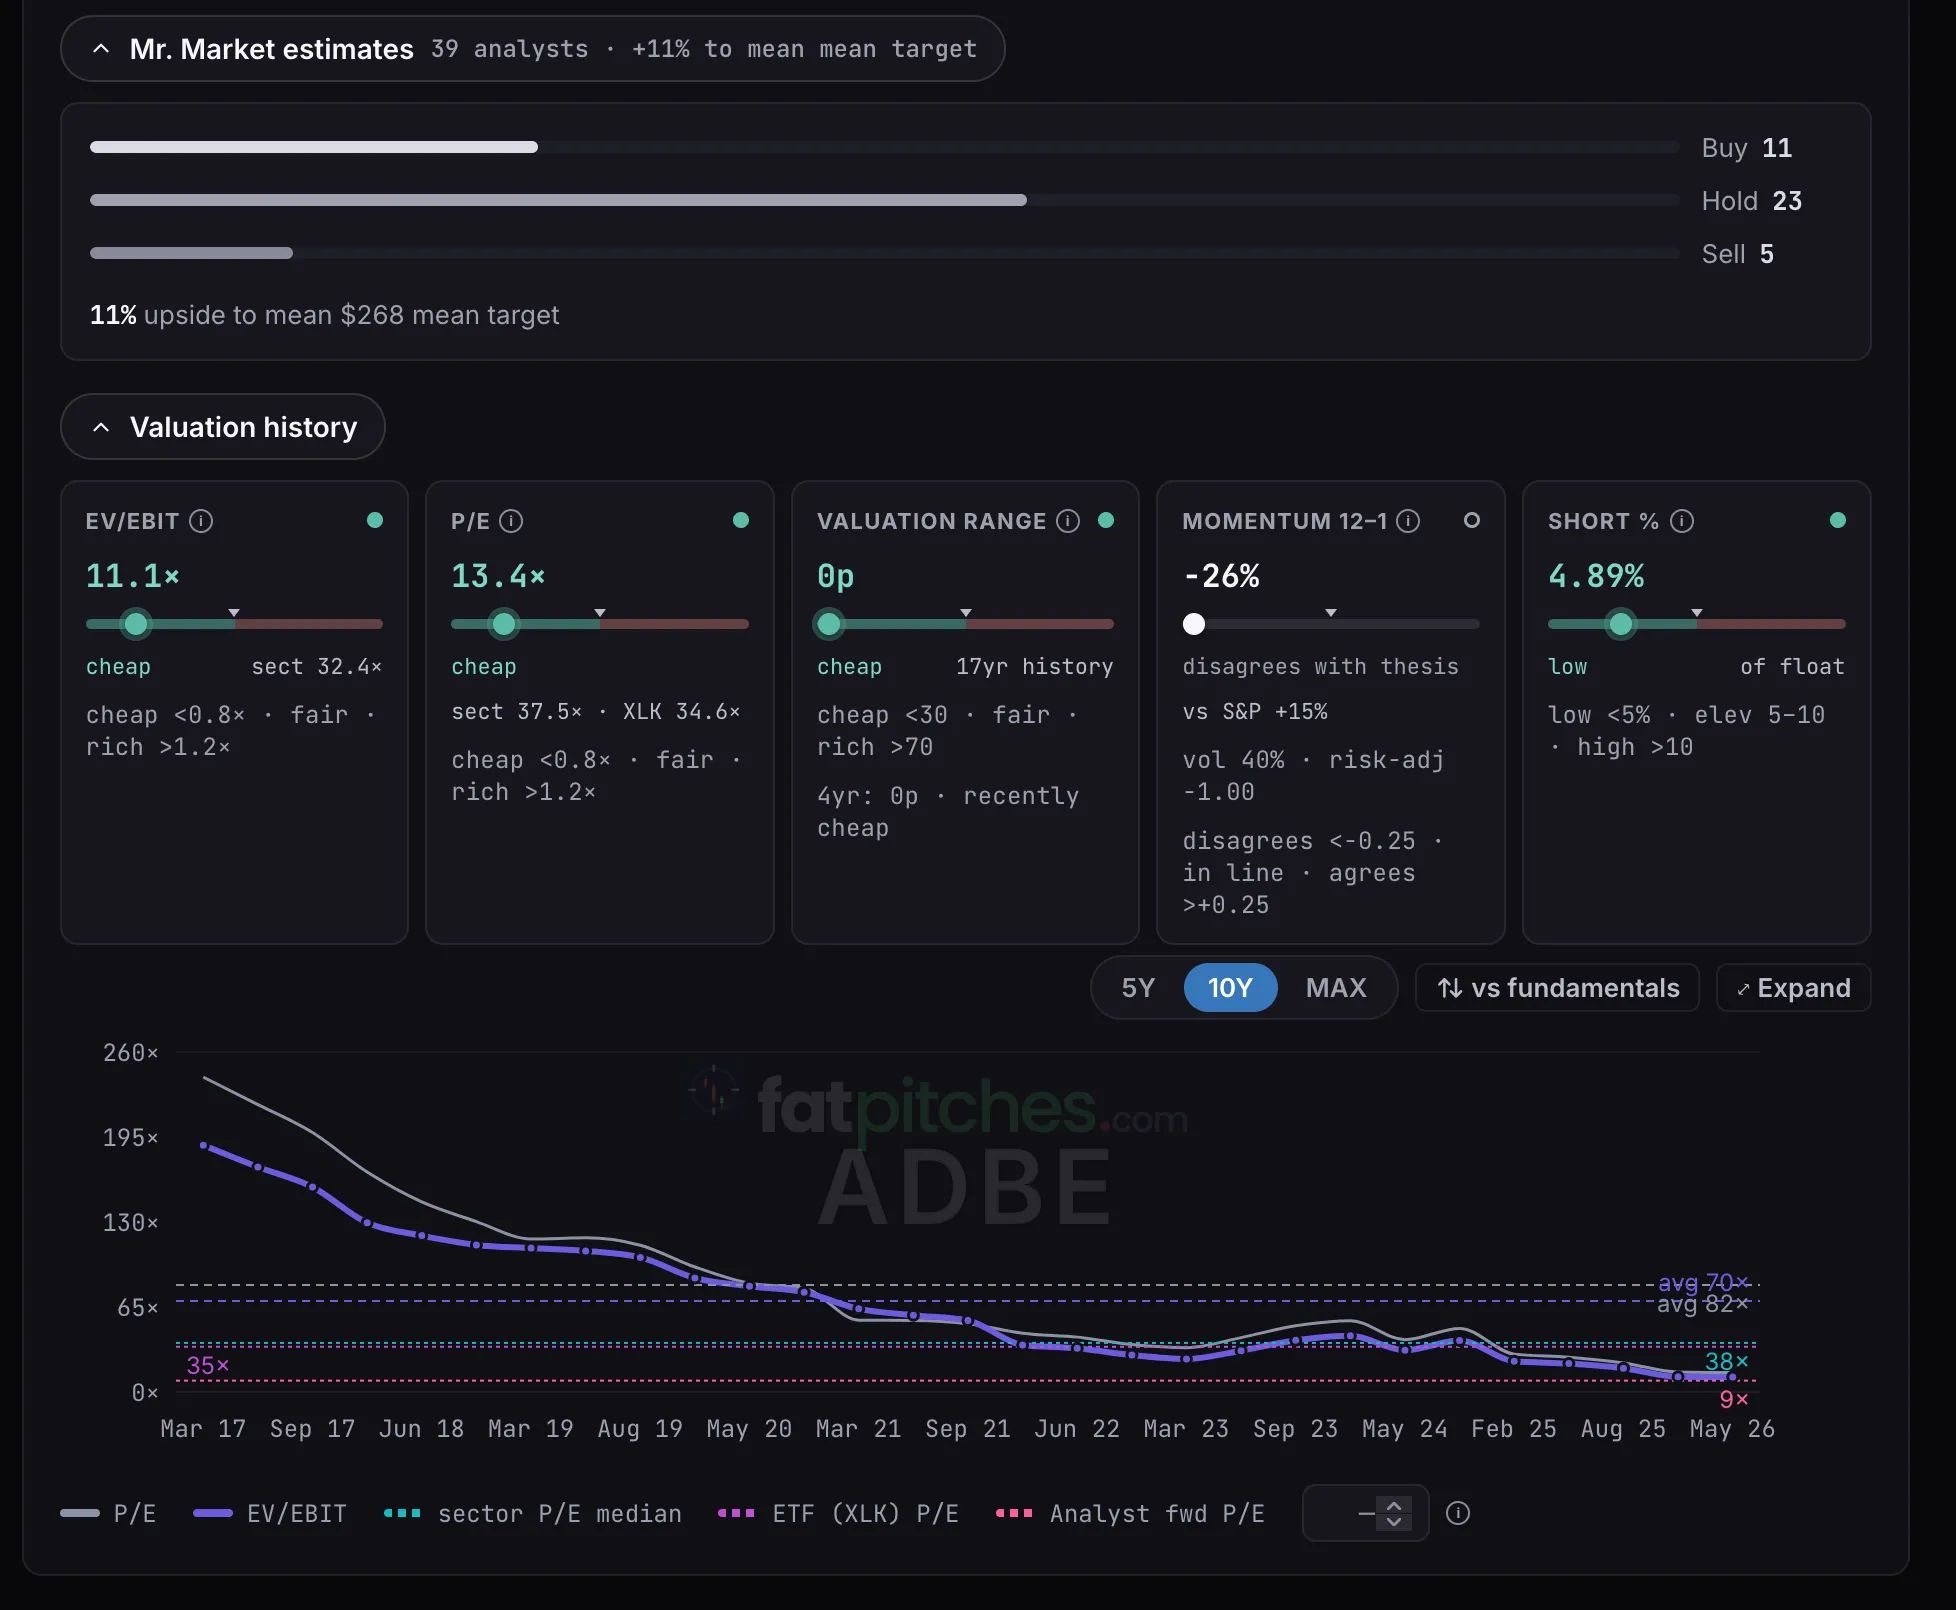Click the P/E green status dot
This screenshot has height=1610, width=1956.
pyautogui.click(x=741, y=520)
